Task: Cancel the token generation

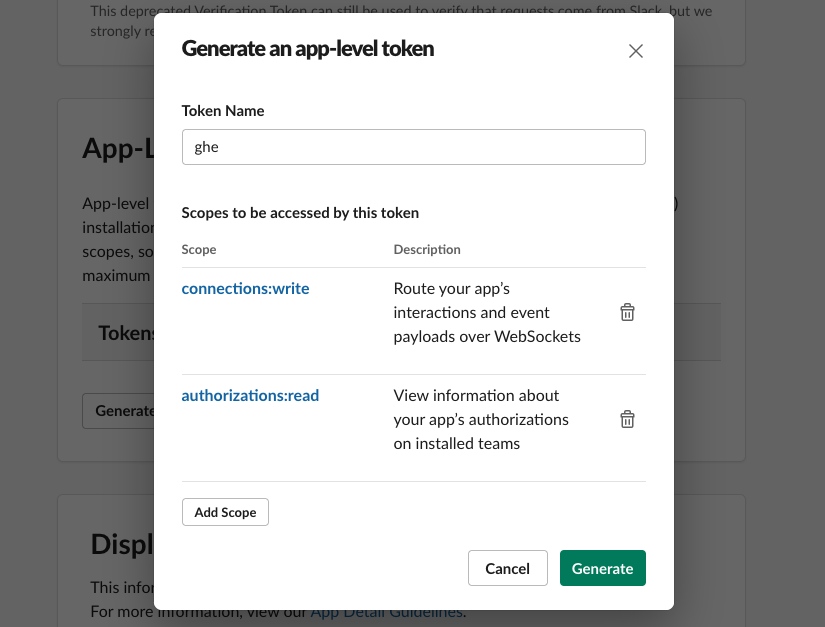Action: [x=507, y=568]
